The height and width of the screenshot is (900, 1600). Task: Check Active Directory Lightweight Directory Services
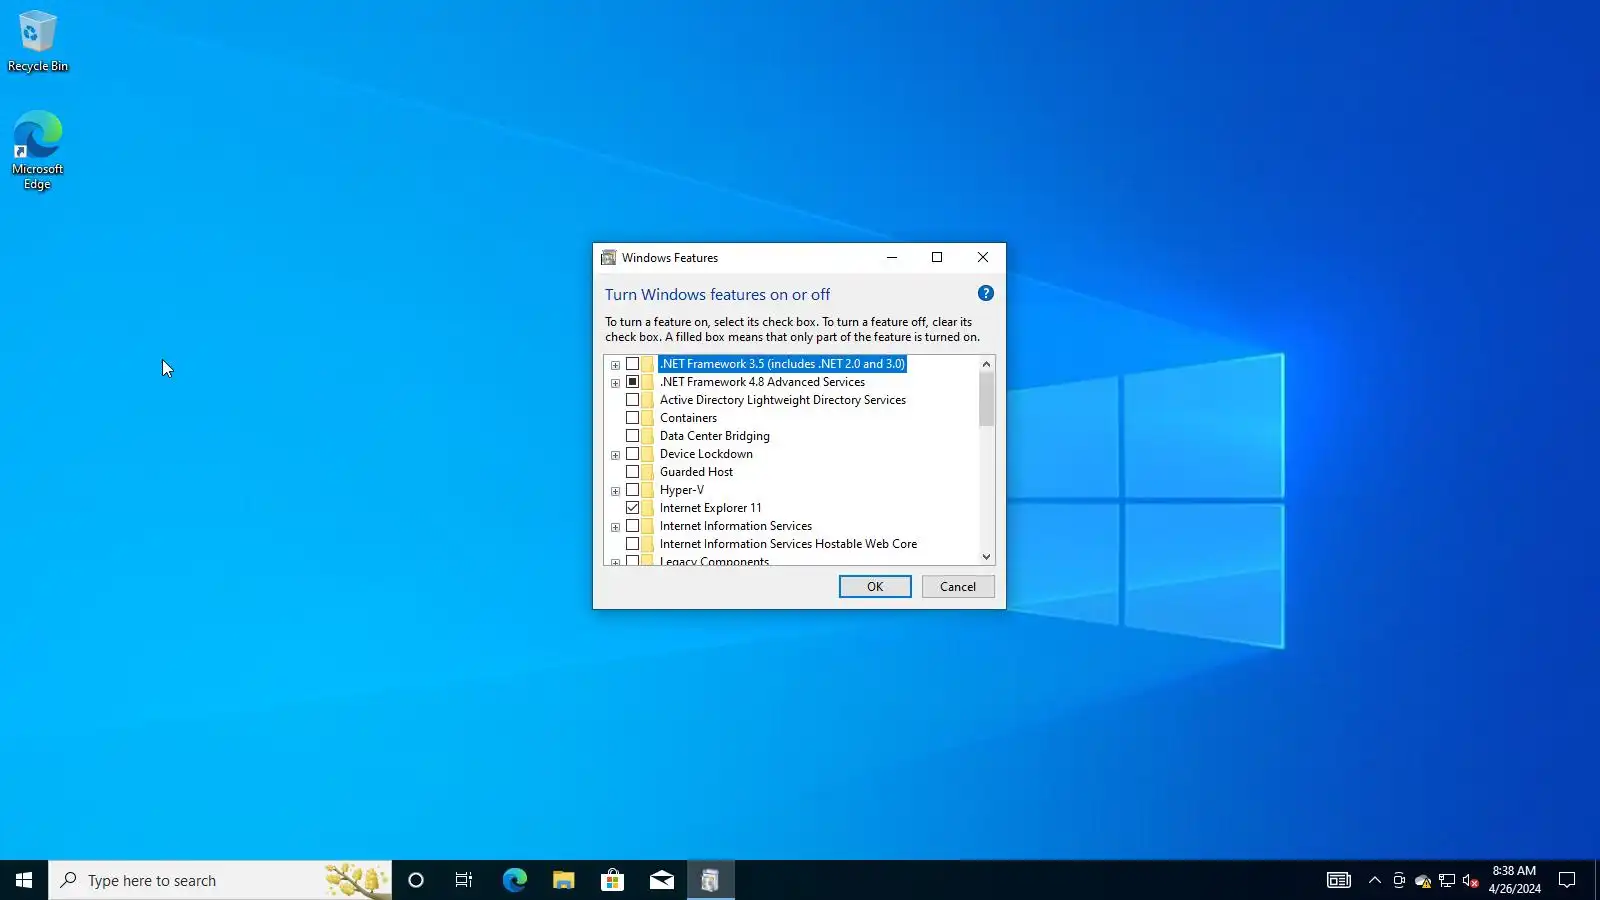(x=632, y=400)
